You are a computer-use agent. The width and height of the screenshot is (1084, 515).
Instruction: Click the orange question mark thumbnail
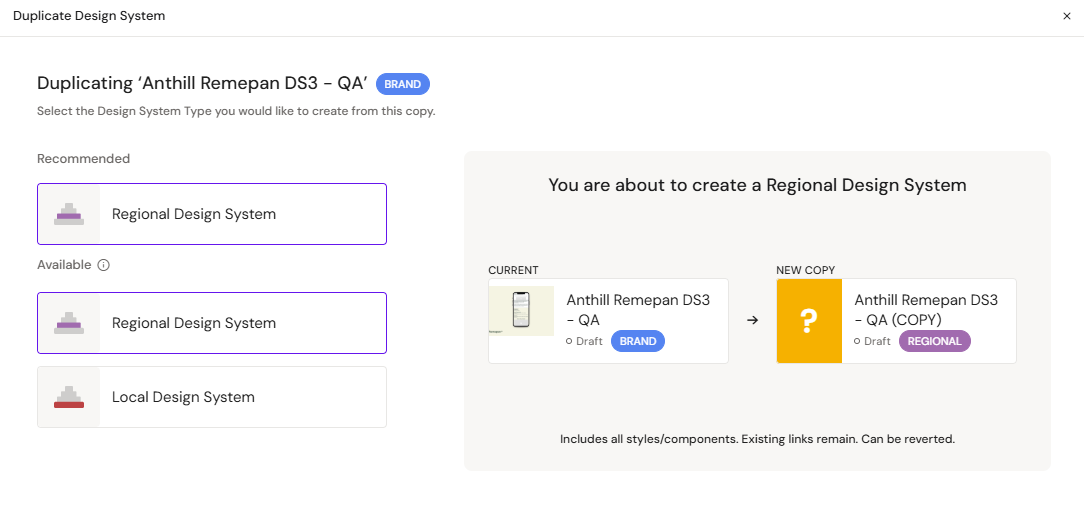pyautogui.click(x=809, y=321)
